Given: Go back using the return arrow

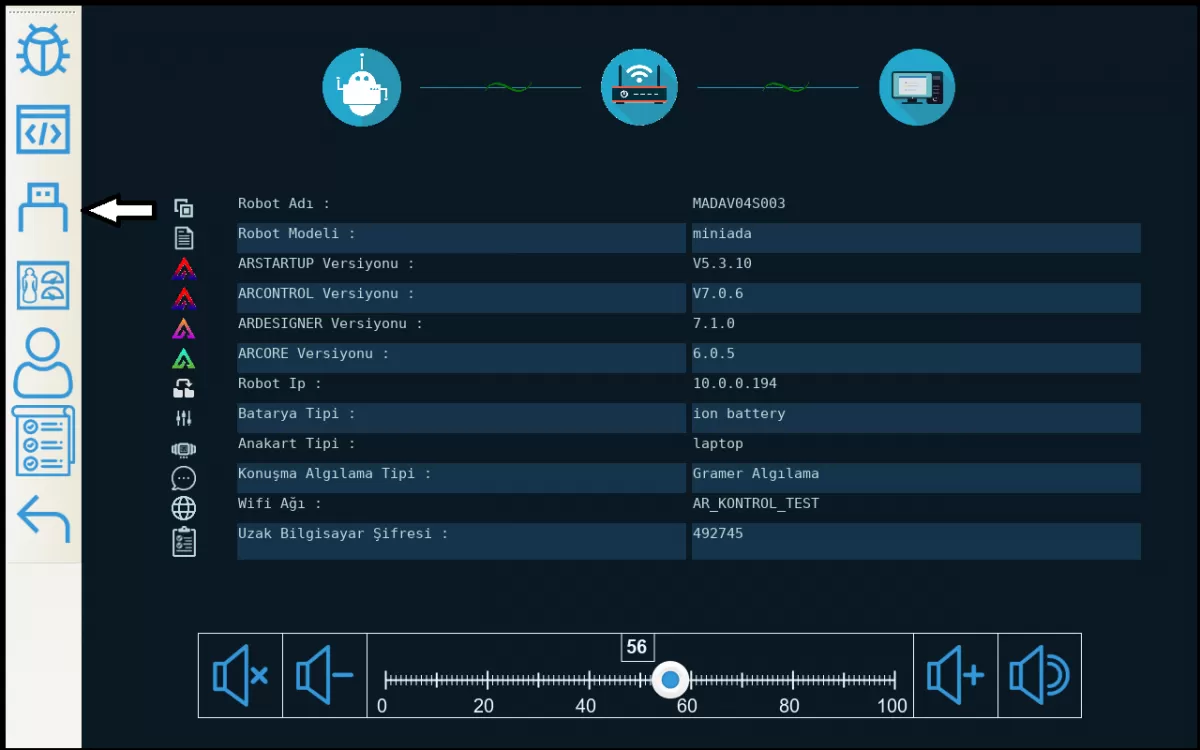Looking at the screenshot, I should (43, 519).
